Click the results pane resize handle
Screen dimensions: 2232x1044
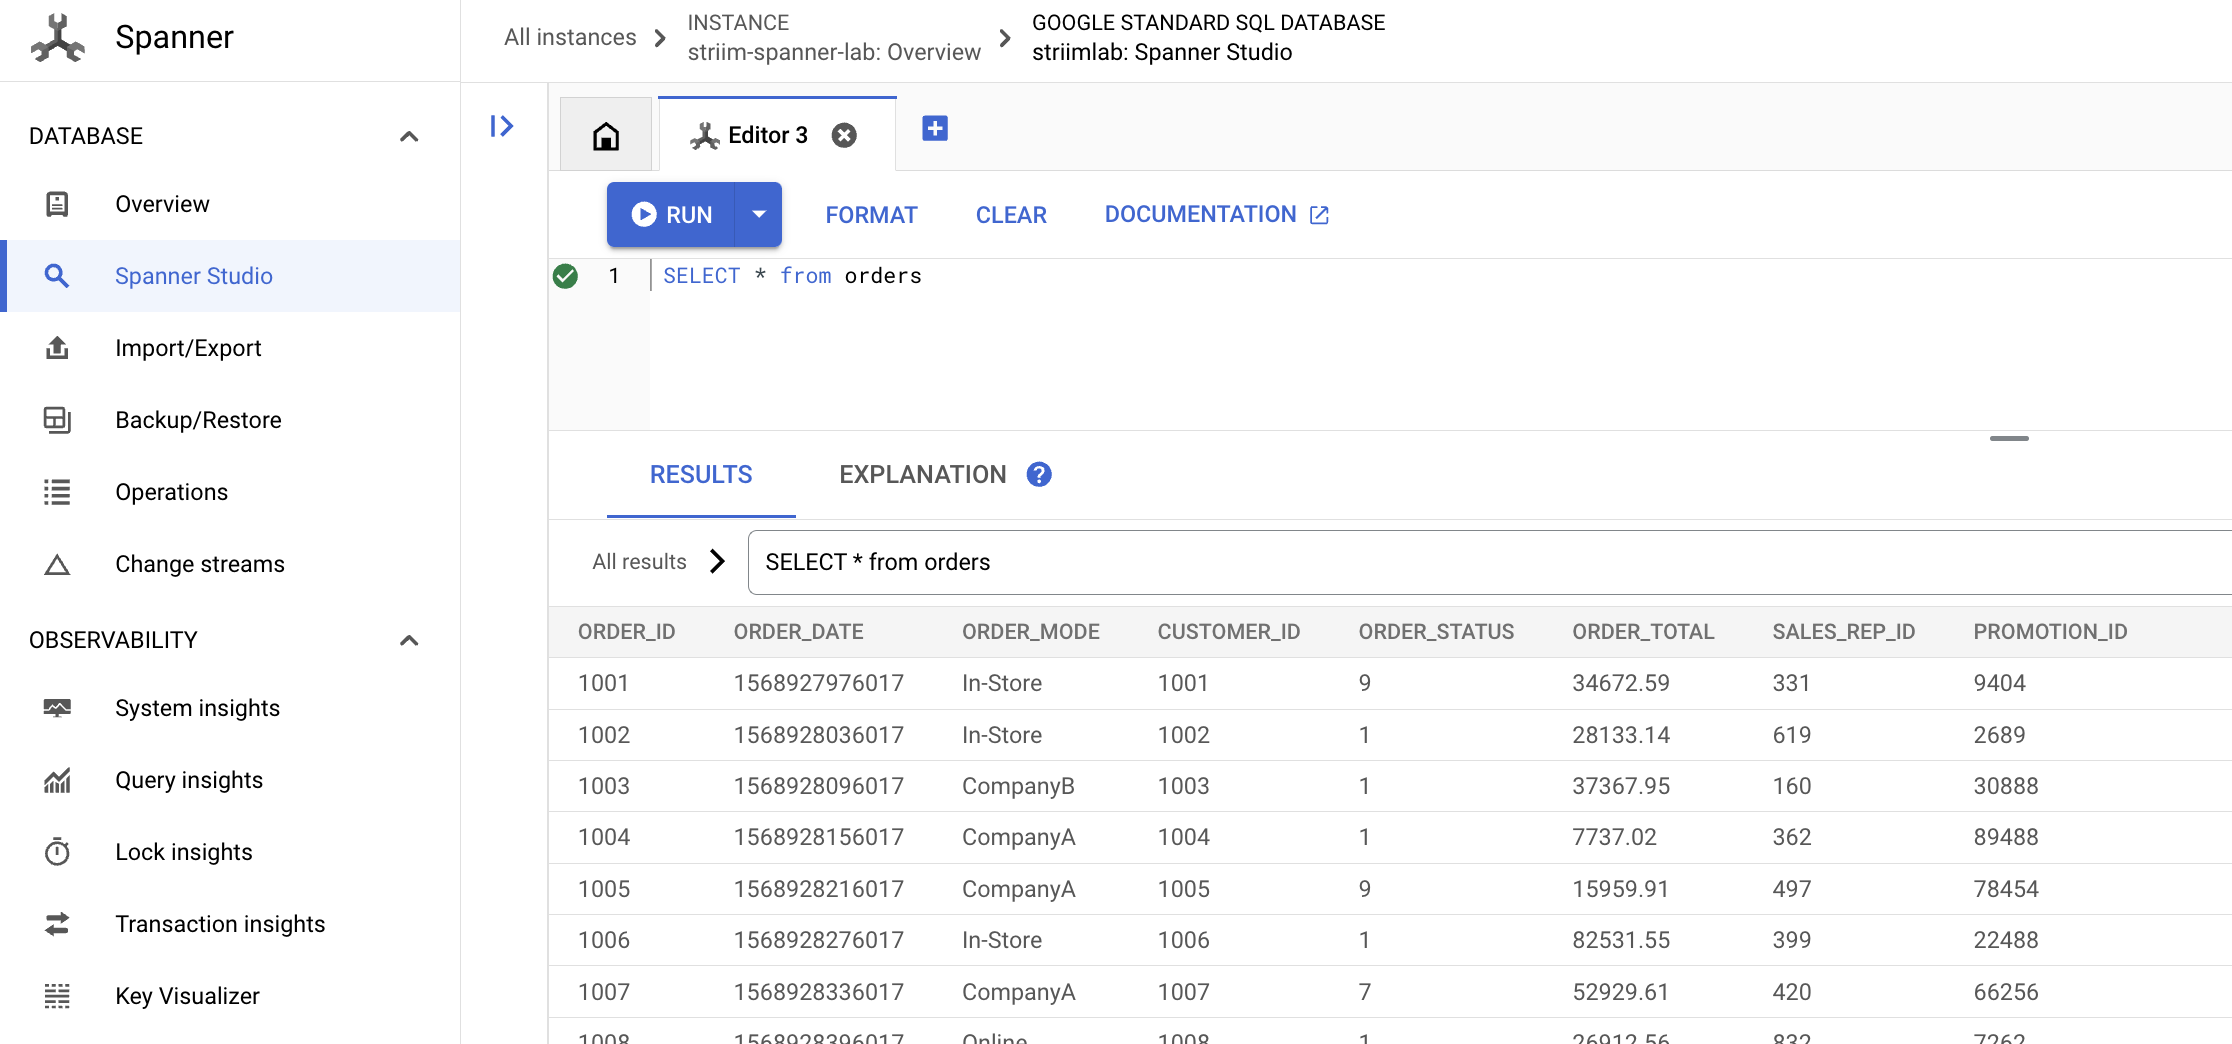2009,438
